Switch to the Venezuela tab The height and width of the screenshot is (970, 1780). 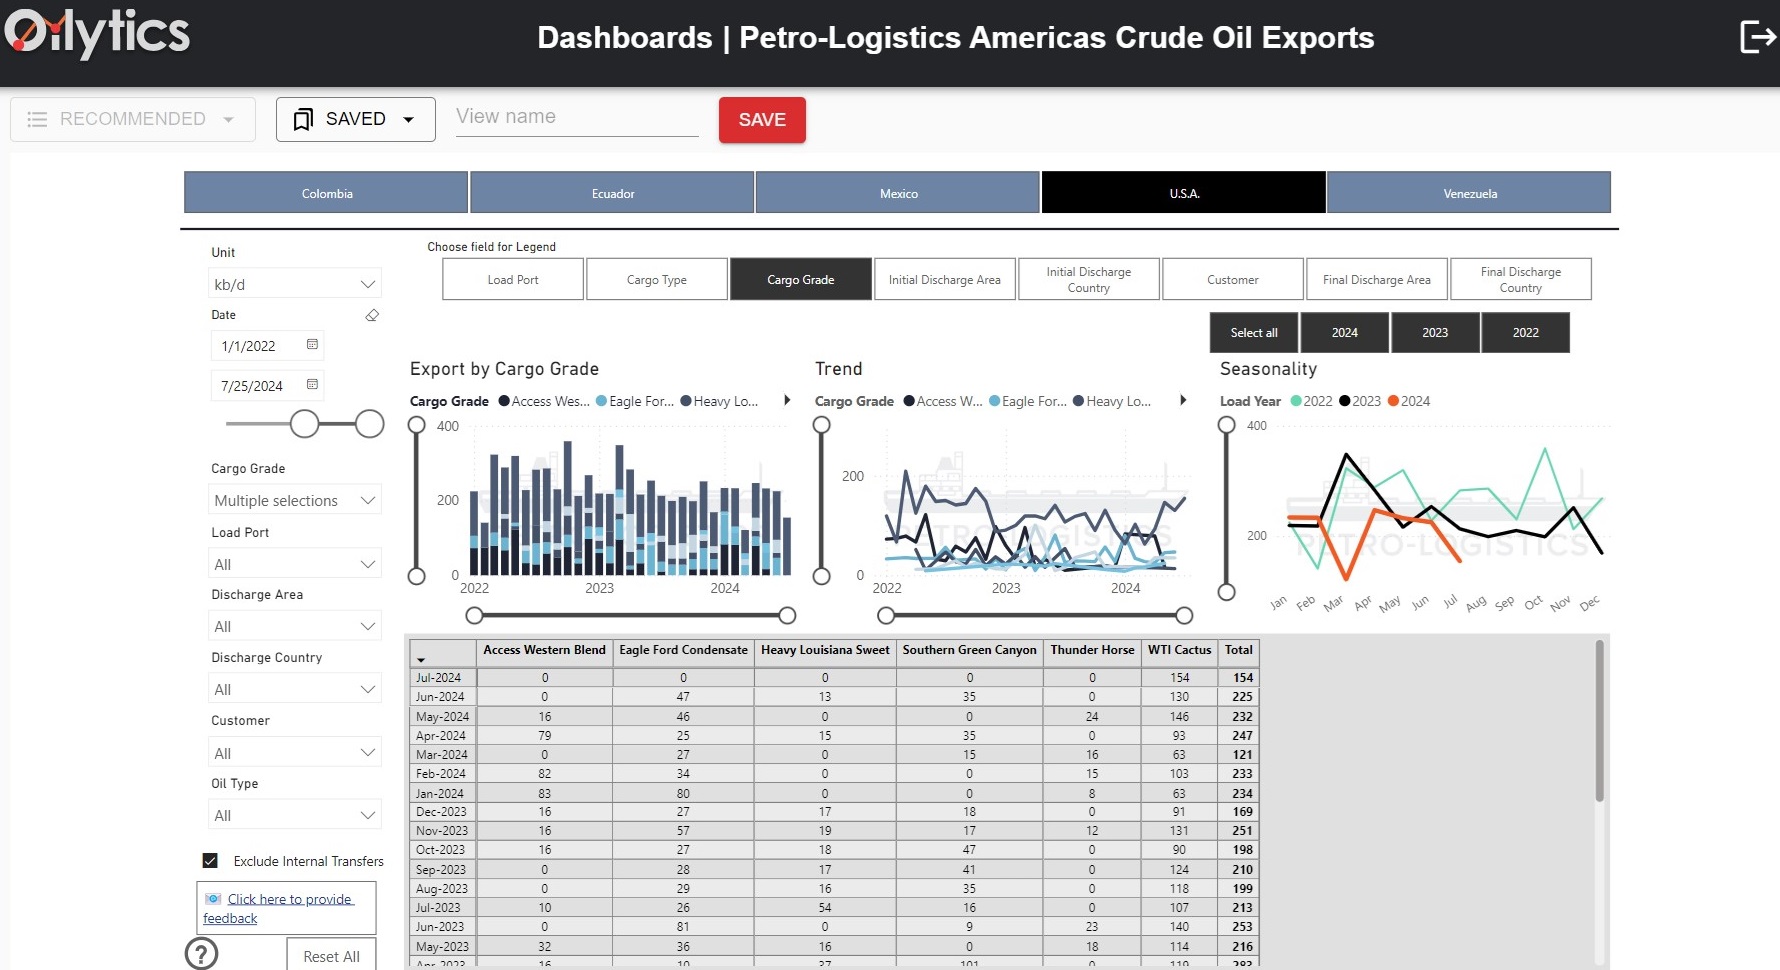[x=1469, y=192]
